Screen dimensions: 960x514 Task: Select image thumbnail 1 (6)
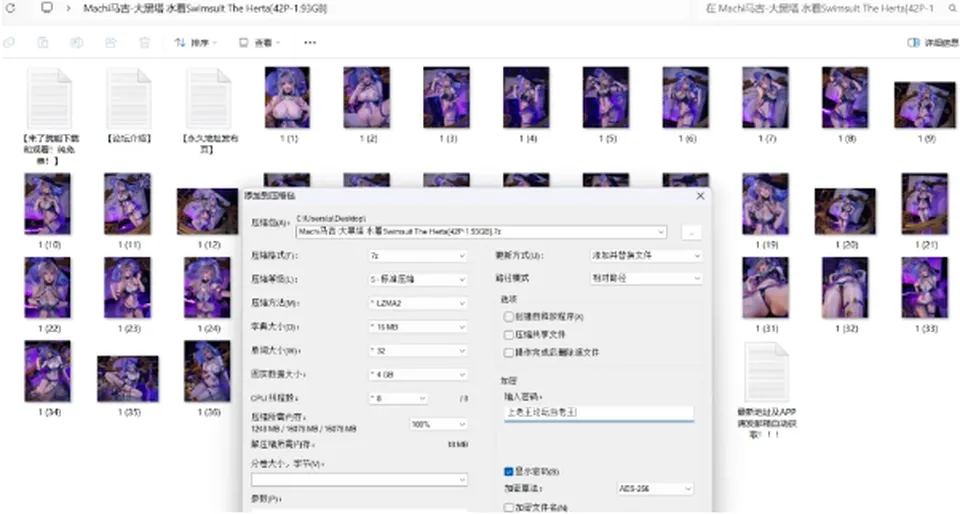pyautogui.click(x=686, y=98)
